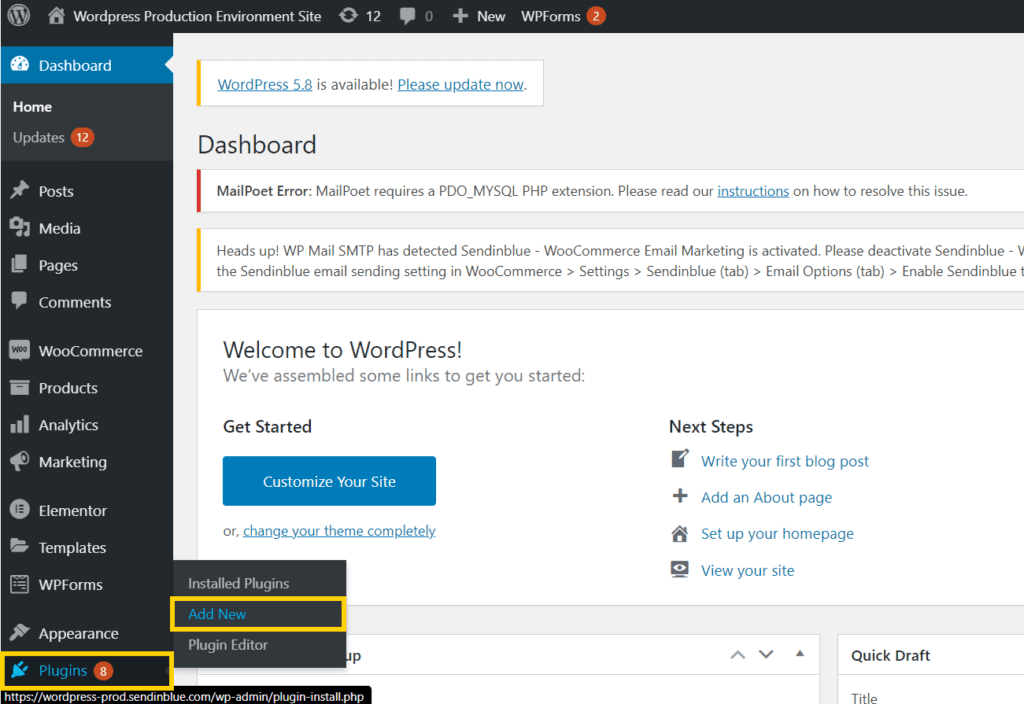
Task: Click the Plugins plug icon
Action: (x=20, y=669)
